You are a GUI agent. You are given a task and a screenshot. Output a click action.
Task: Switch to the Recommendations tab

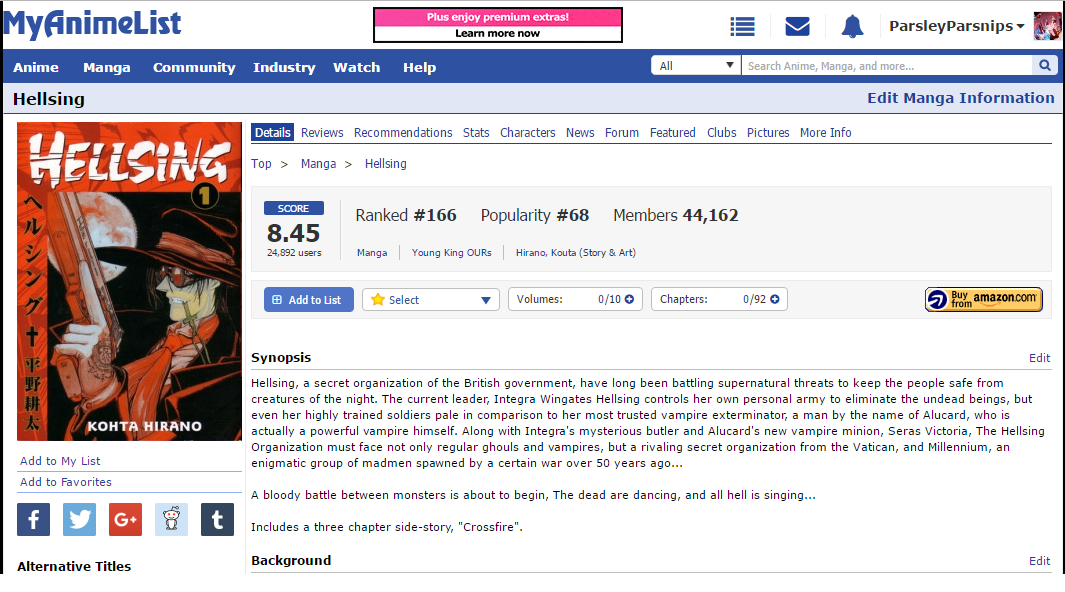[403, 132]
